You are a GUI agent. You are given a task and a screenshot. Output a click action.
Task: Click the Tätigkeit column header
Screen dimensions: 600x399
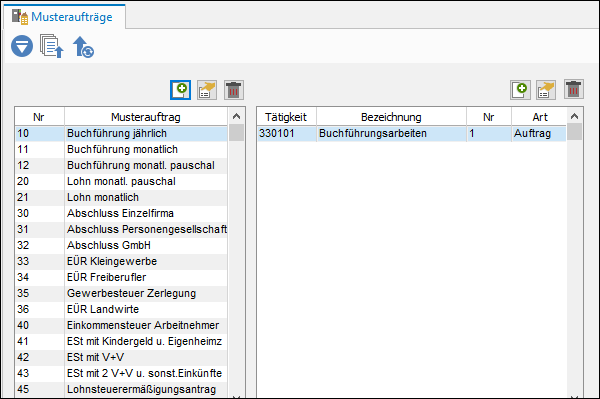tap(286, 117)
